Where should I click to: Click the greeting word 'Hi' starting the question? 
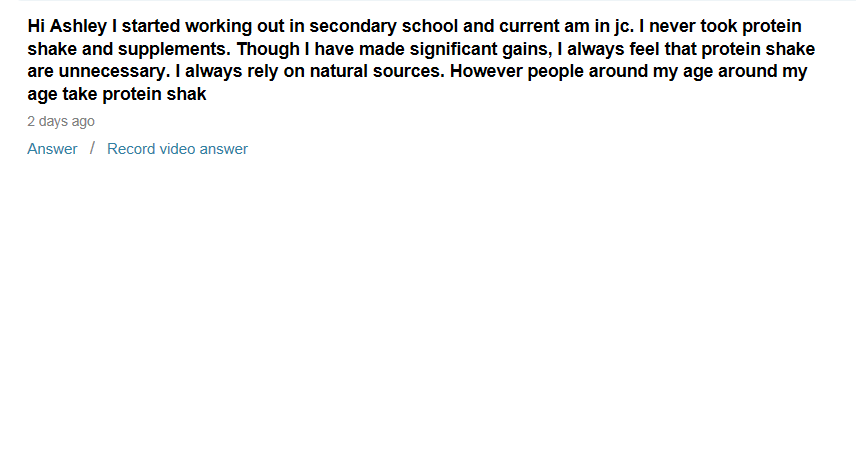pyautogui.click(x=36, y=26)
